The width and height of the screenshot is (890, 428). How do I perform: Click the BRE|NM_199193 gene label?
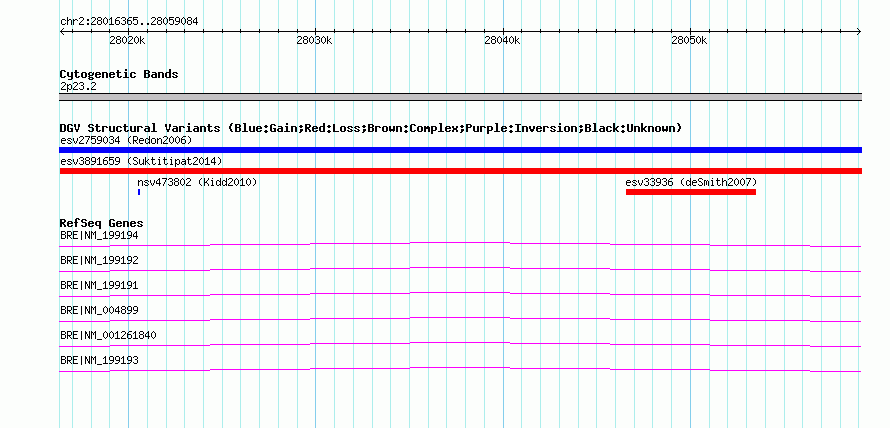click(99, 360)
